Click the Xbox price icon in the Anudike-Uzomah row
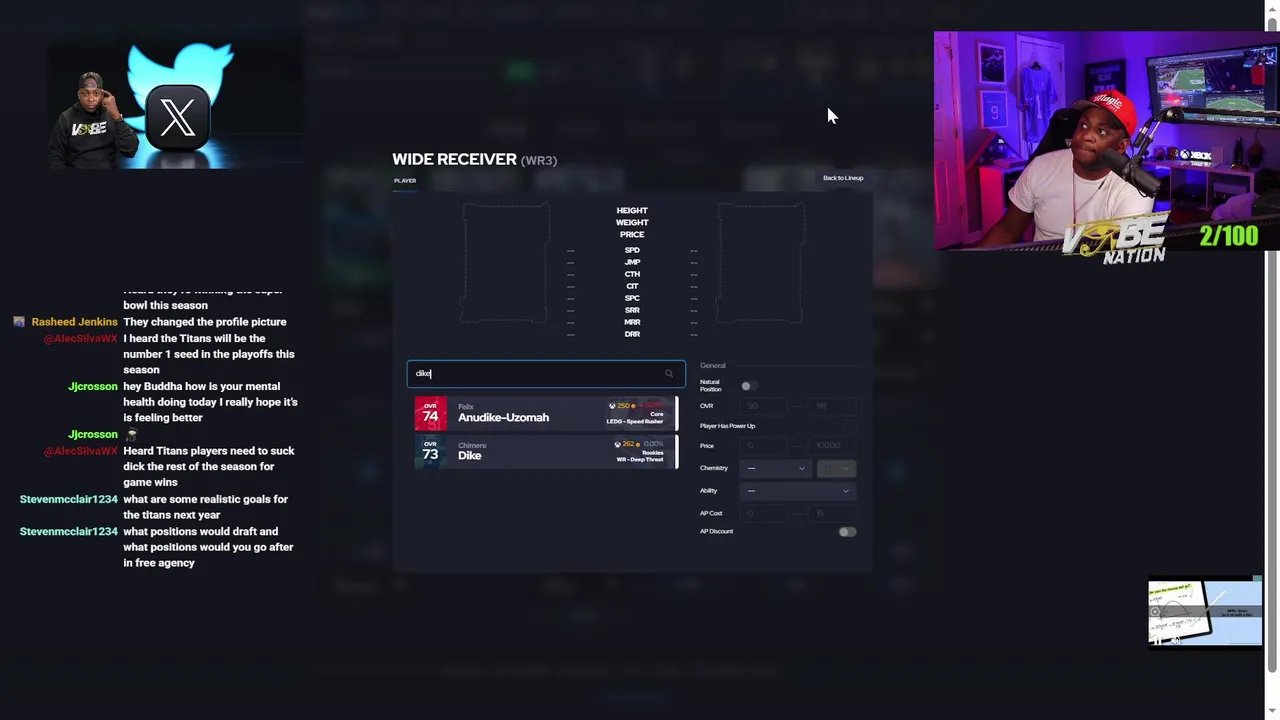The height and width of the screenshot is (720, 1280). [612, 406]
